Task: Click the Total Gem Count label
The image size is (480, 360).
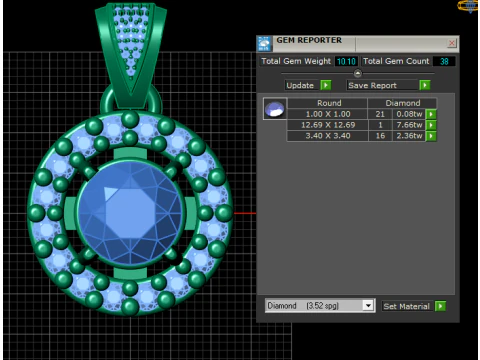Action: coord(396,61)
